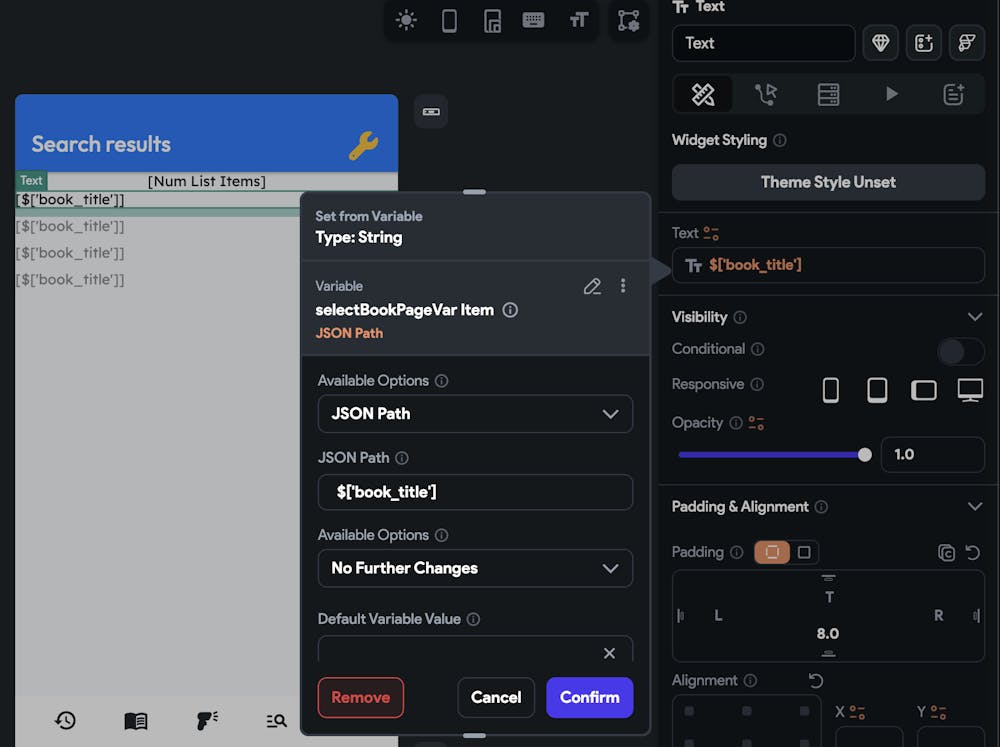Click the wrench icon in Search results
1000x747 pixels.
(x=364, y=145)
